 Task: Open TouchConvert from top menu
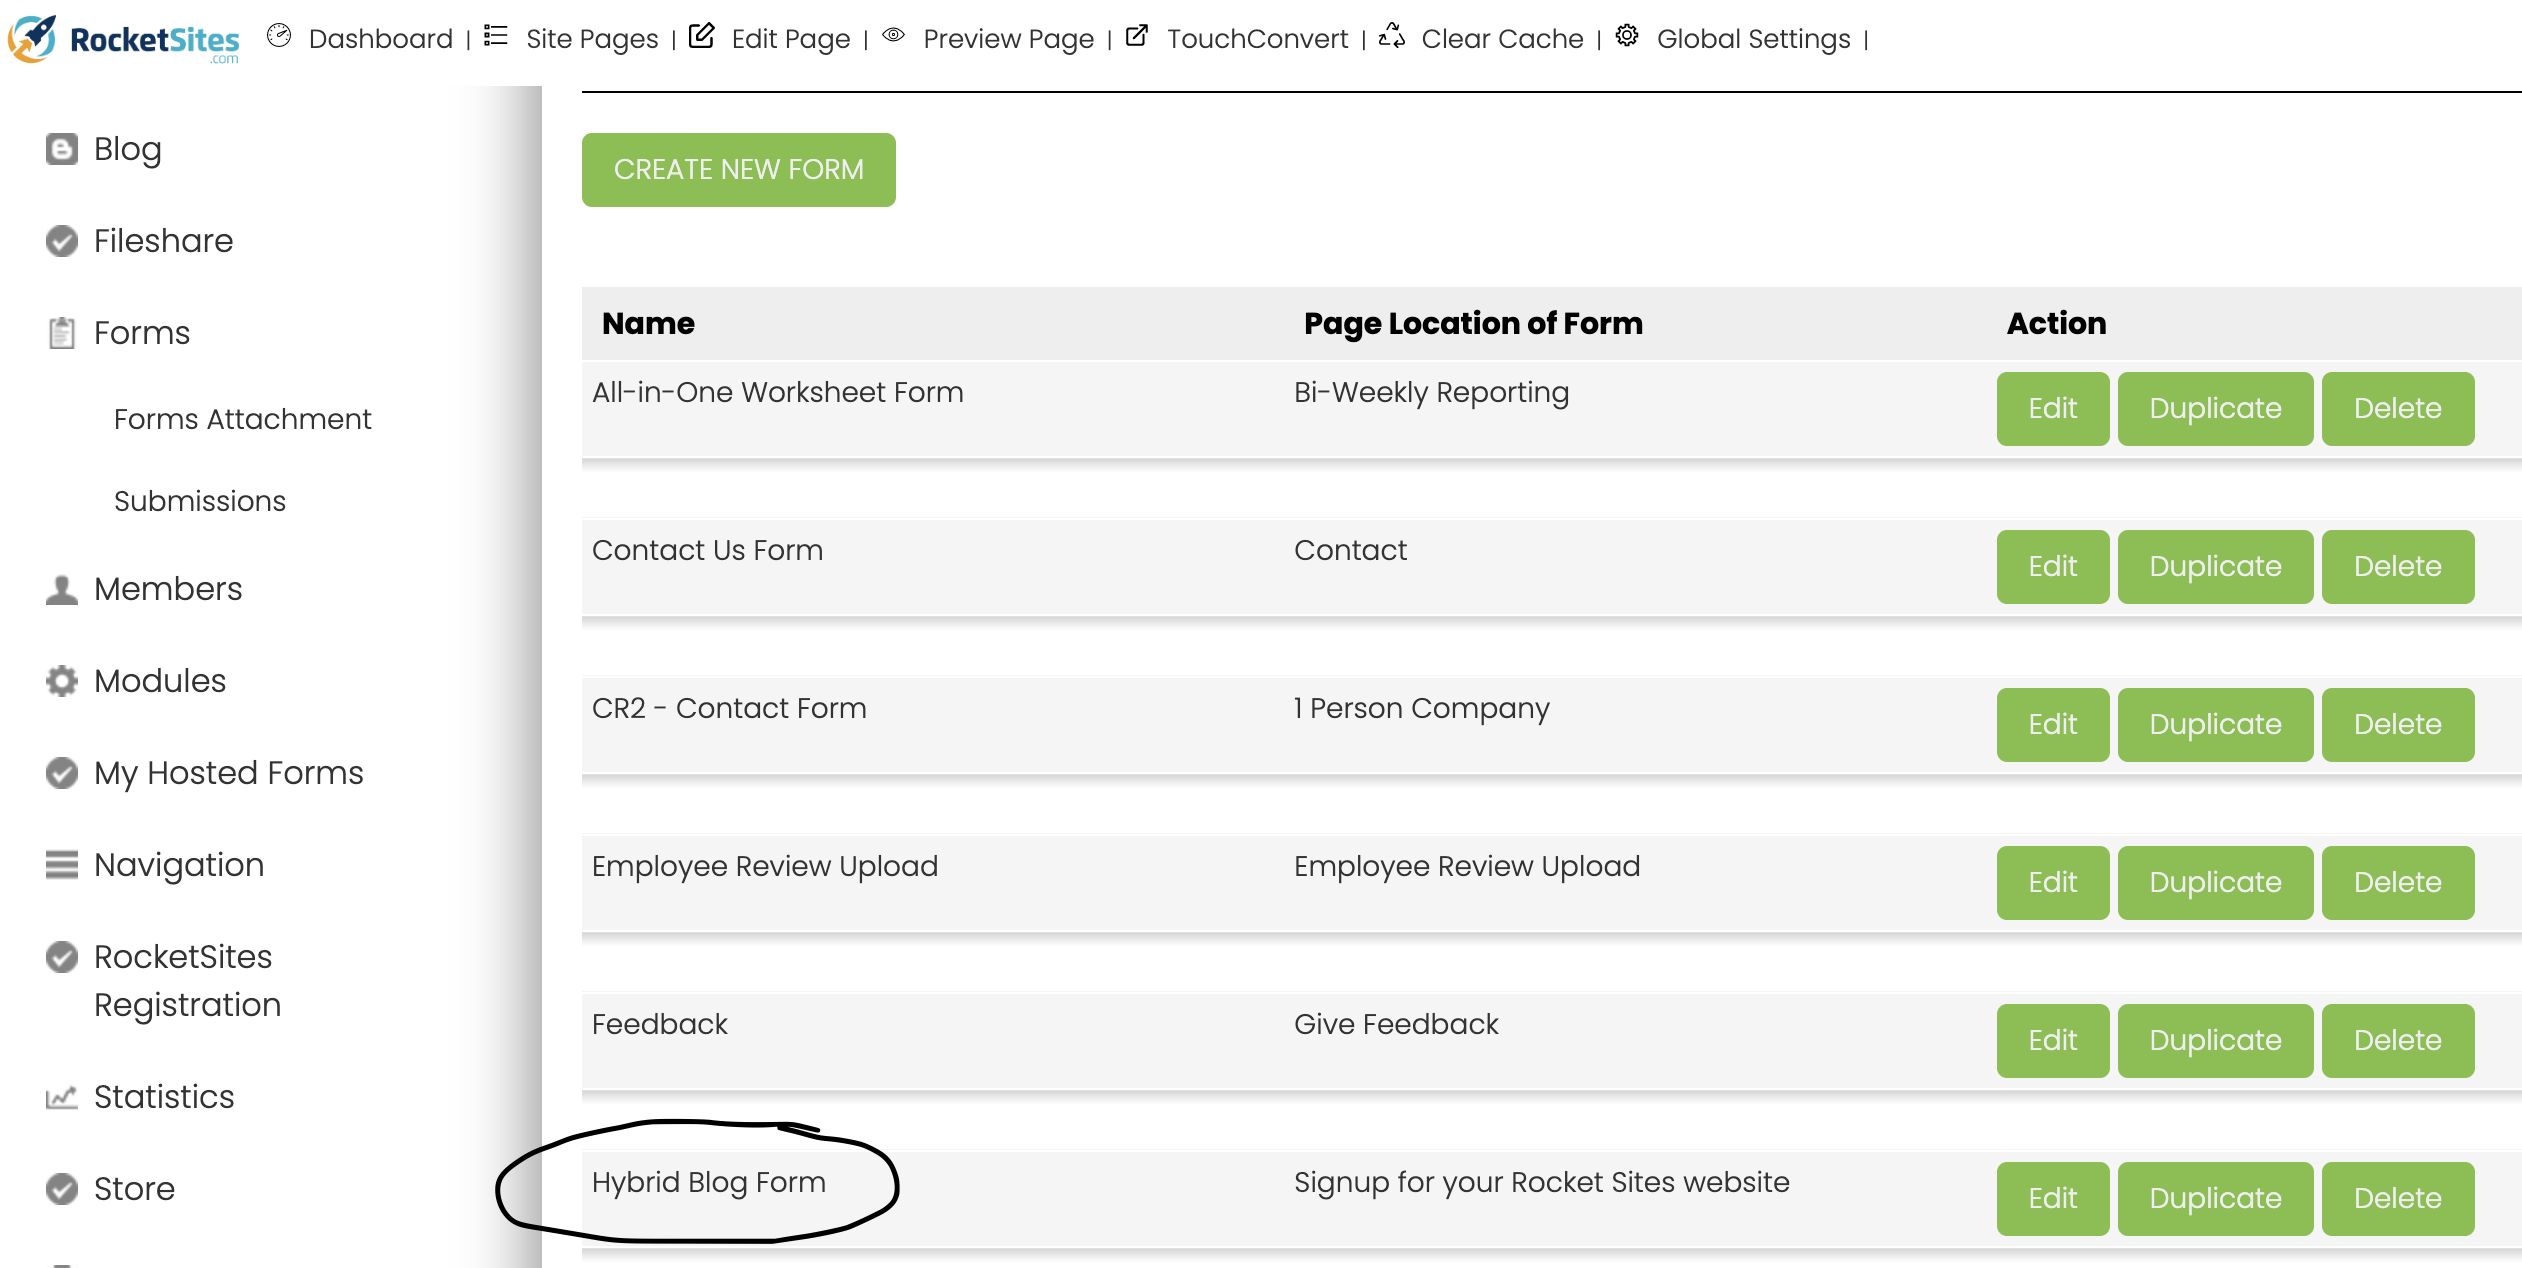click(1256, 39)
